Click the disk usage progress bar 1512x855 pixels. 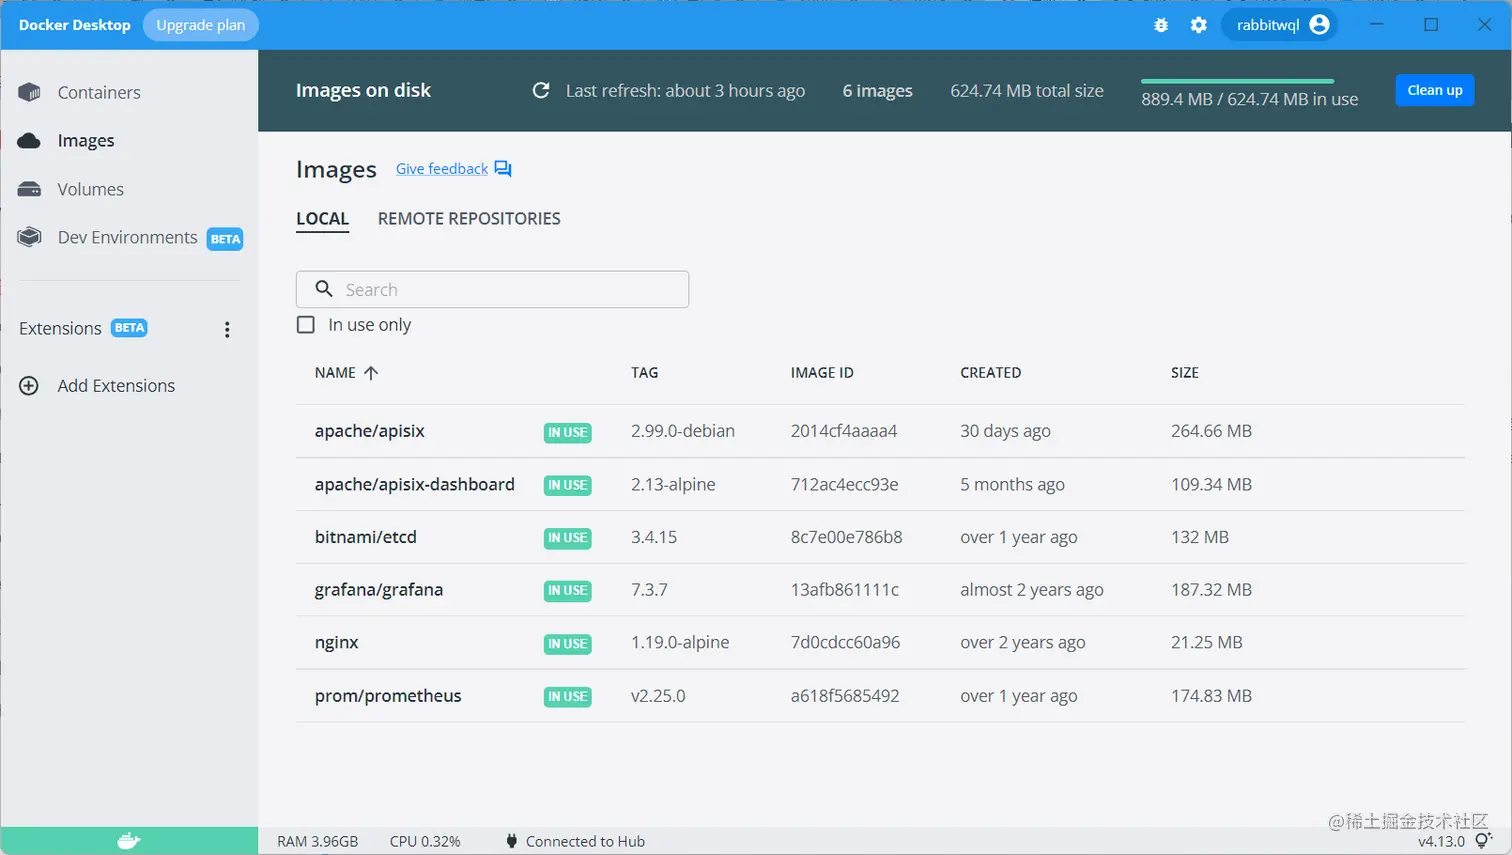1237,81
